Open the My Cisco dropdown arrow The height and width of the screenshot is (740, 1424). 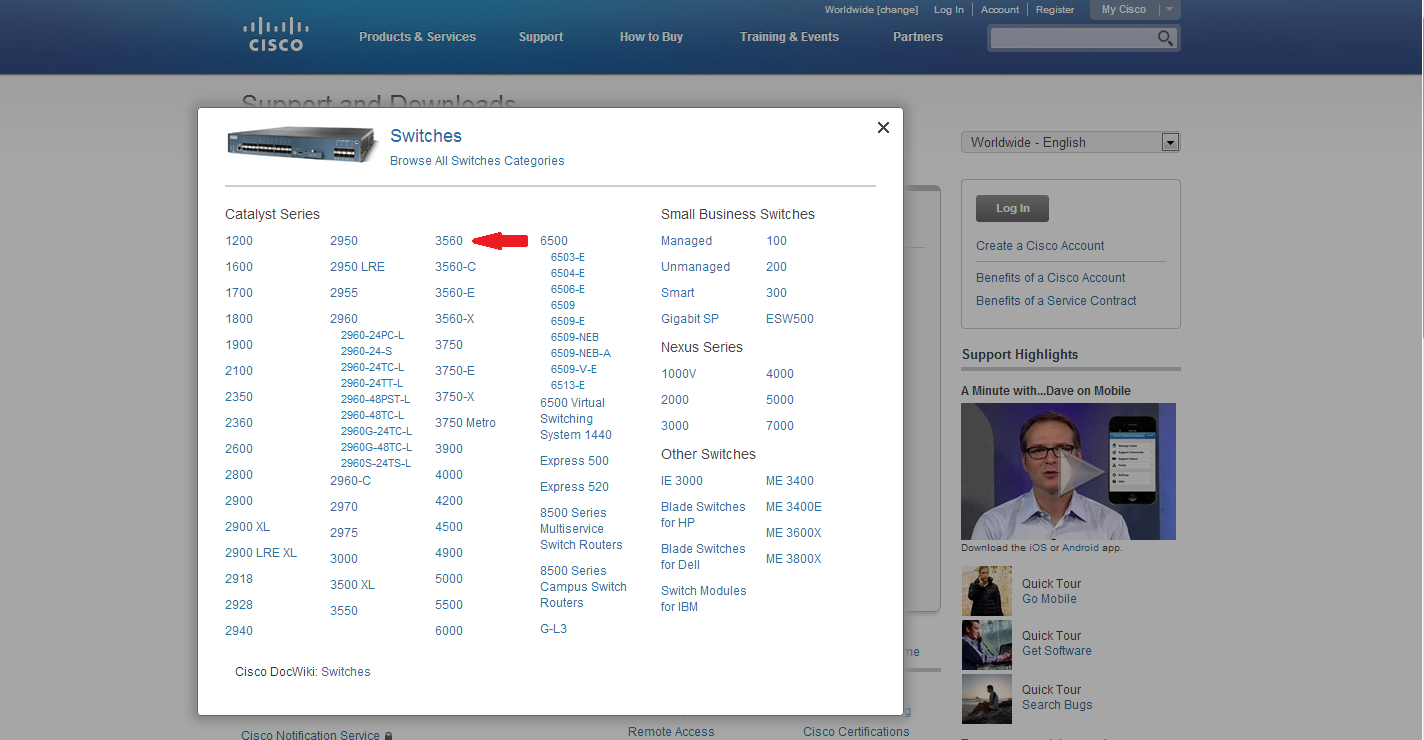click(1169, 9)
